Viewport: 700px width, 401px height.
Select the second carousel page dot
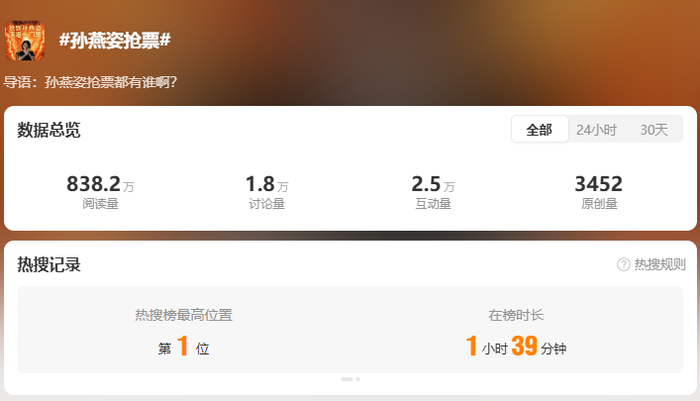(358, 379)
